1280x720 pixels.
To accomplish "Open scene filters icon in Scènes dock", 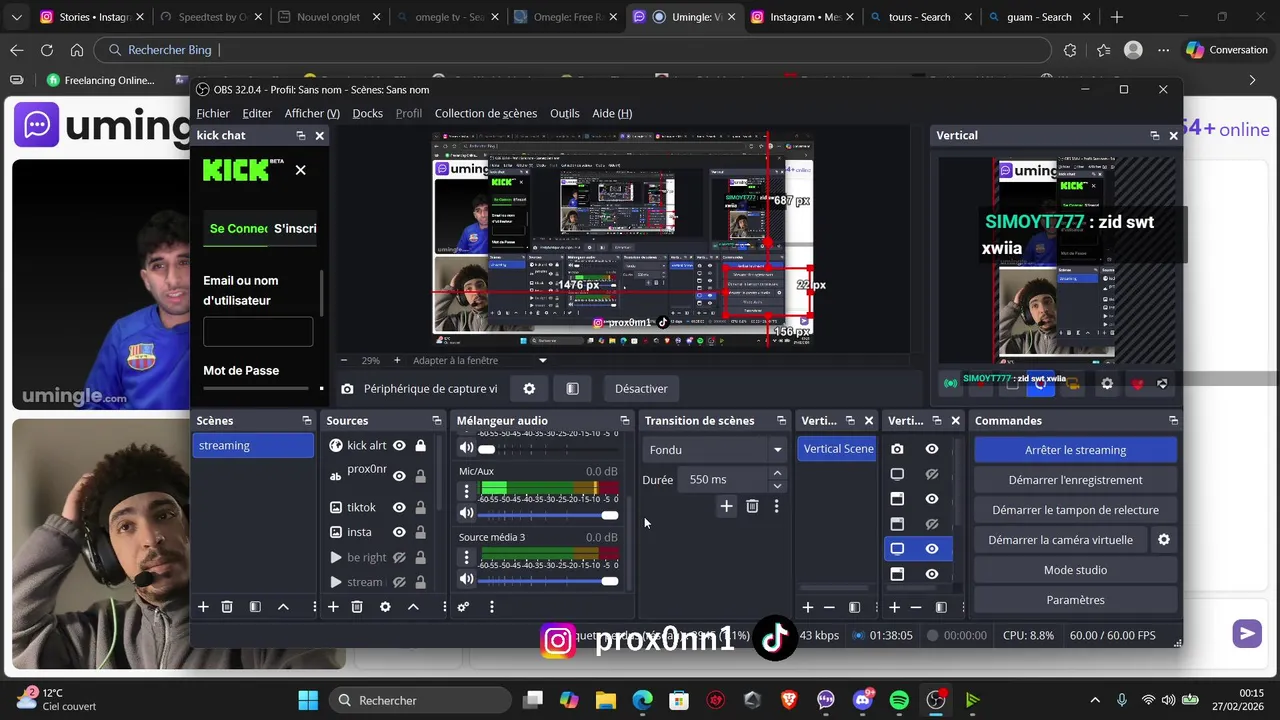I will coord(255,607).
